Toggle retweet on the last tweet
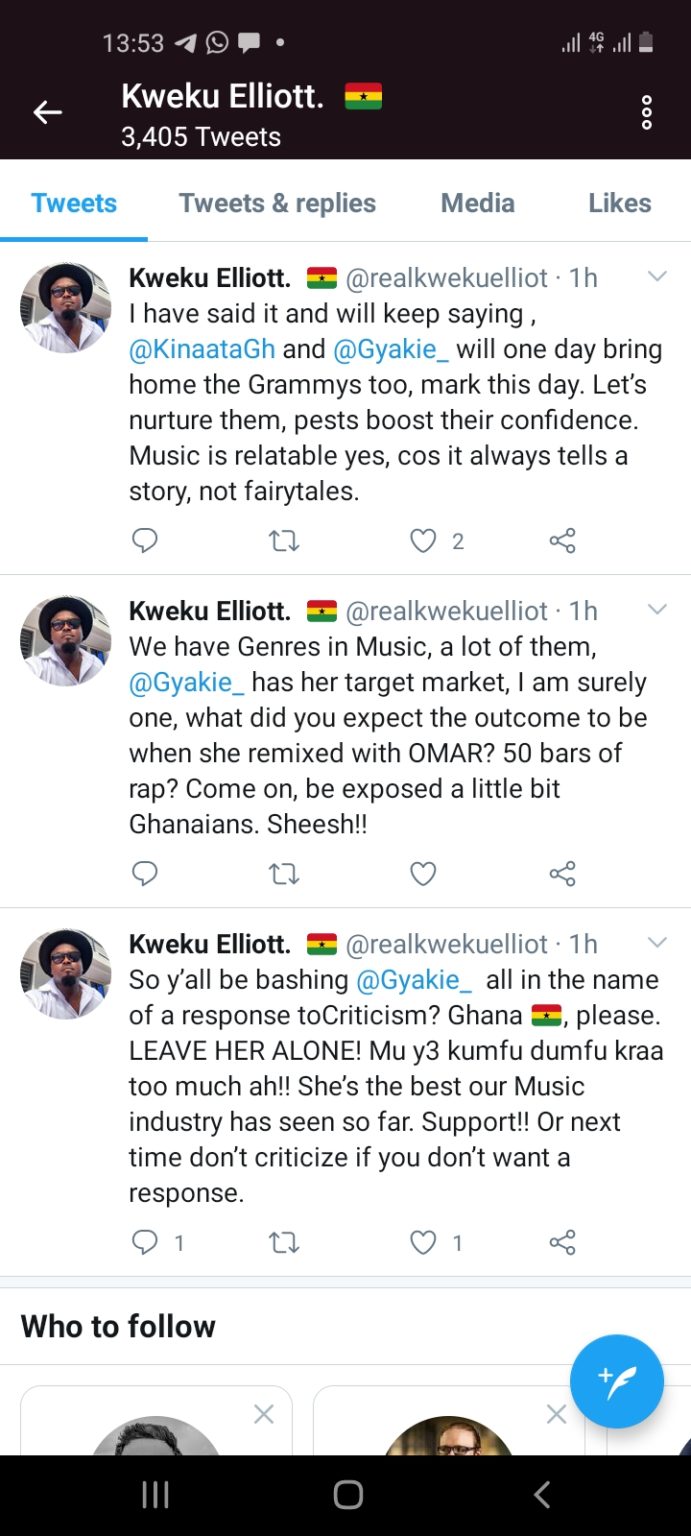Viewport: 691px width, 1536px height. 285,1242
